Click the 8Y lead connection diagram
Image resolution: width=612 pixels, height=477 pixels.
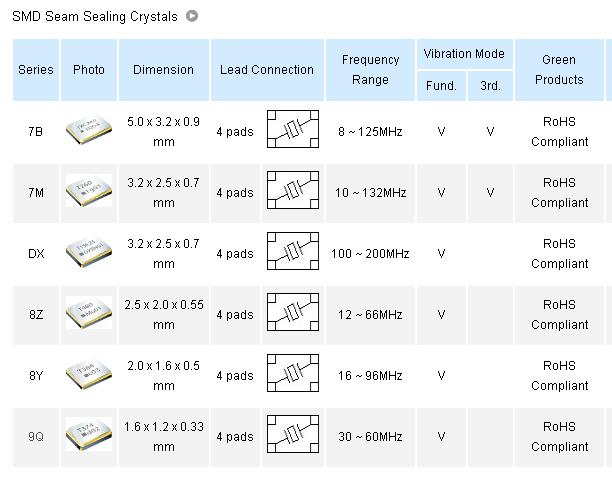pos(293,375)
